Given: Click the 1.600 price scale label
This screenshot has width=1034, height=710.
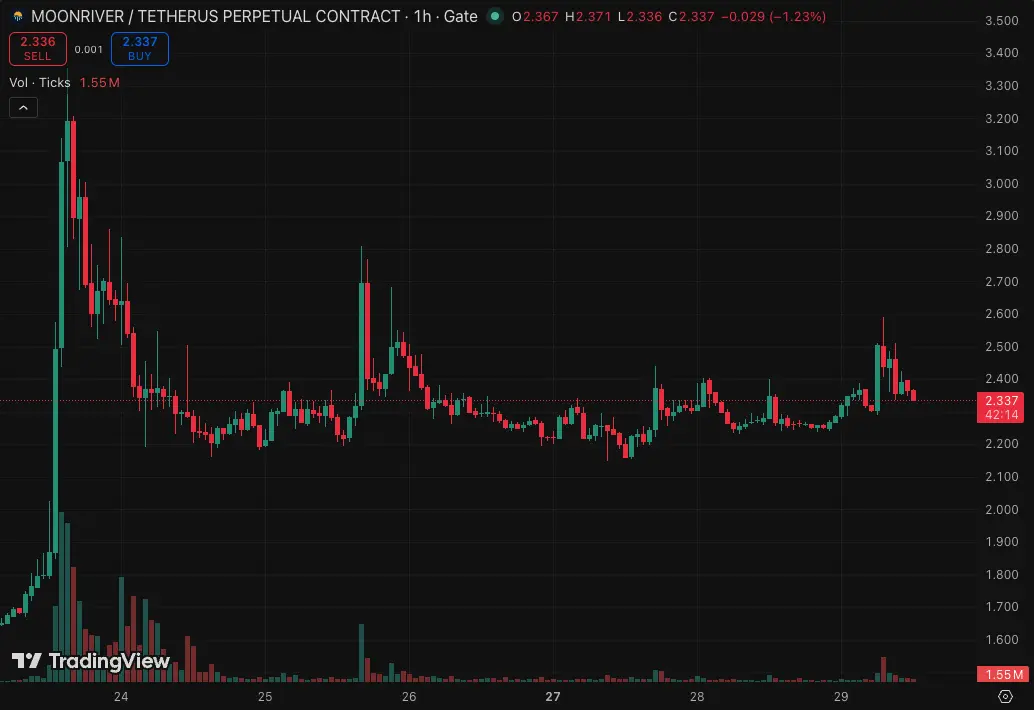Looking at the screenshot, I should [1002, 639].
